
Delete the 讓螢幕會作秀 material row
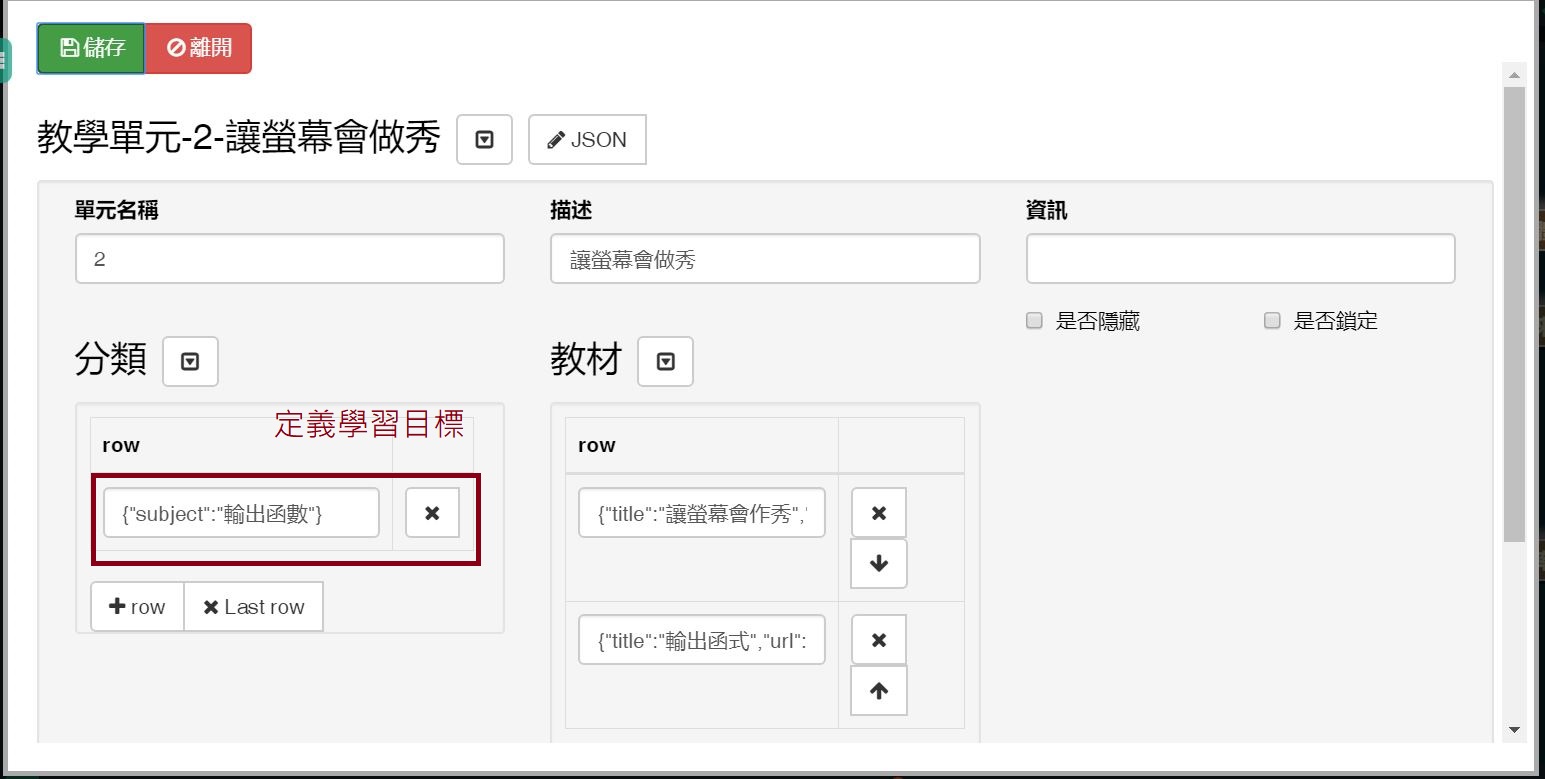[879, 513]
